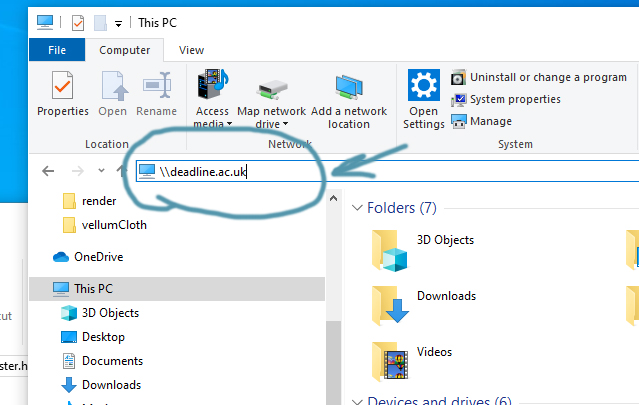Click the Manage button in the System group

click(x=481, y=121)
